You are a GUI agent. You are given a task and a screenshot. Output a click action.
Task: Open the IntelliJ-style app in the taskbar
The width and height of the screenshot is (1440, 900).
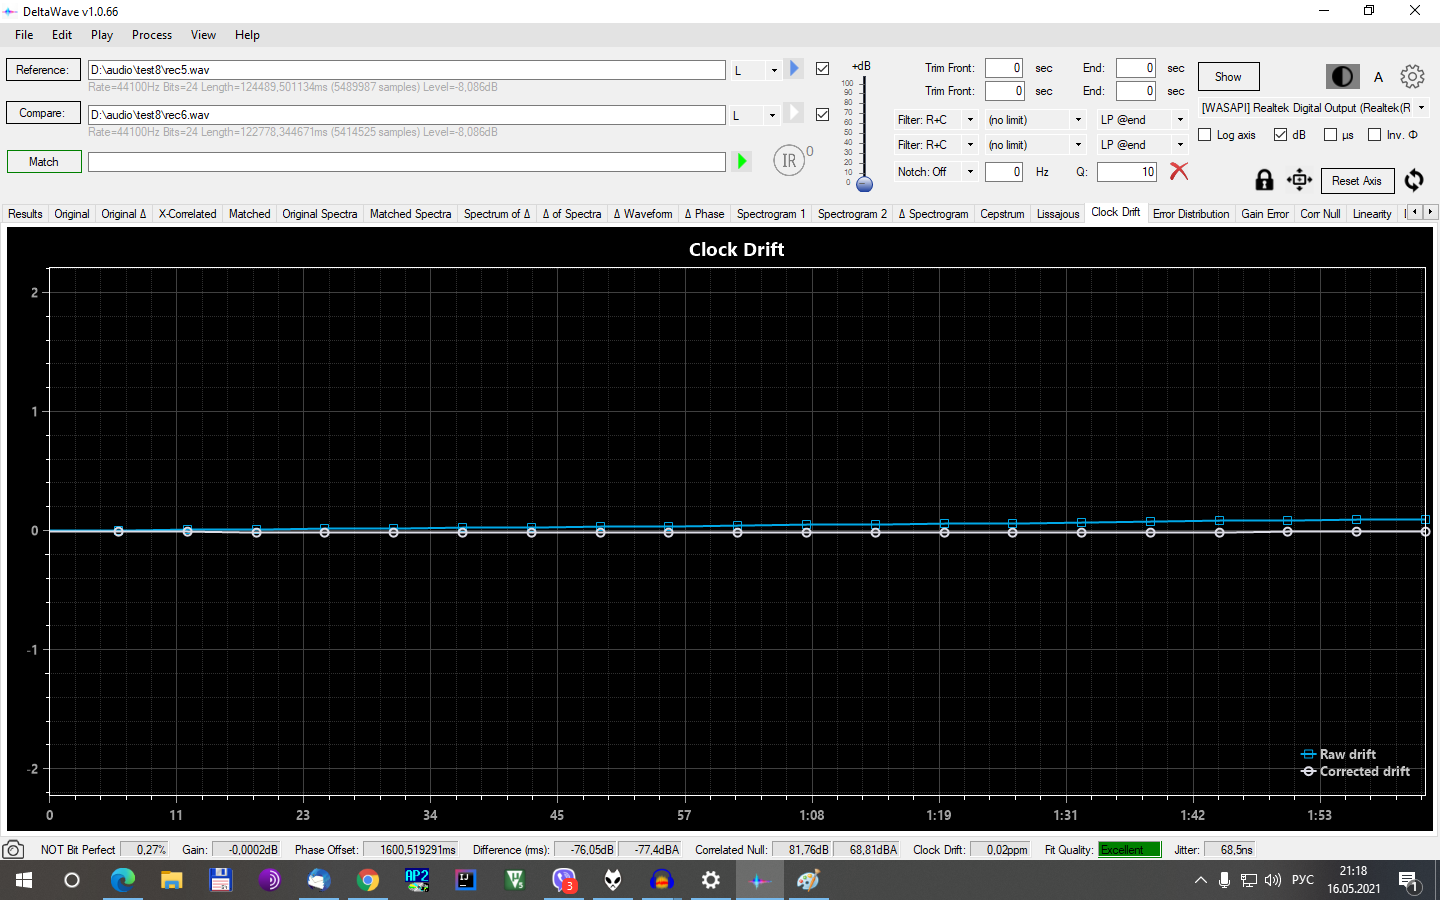point(466,880)
